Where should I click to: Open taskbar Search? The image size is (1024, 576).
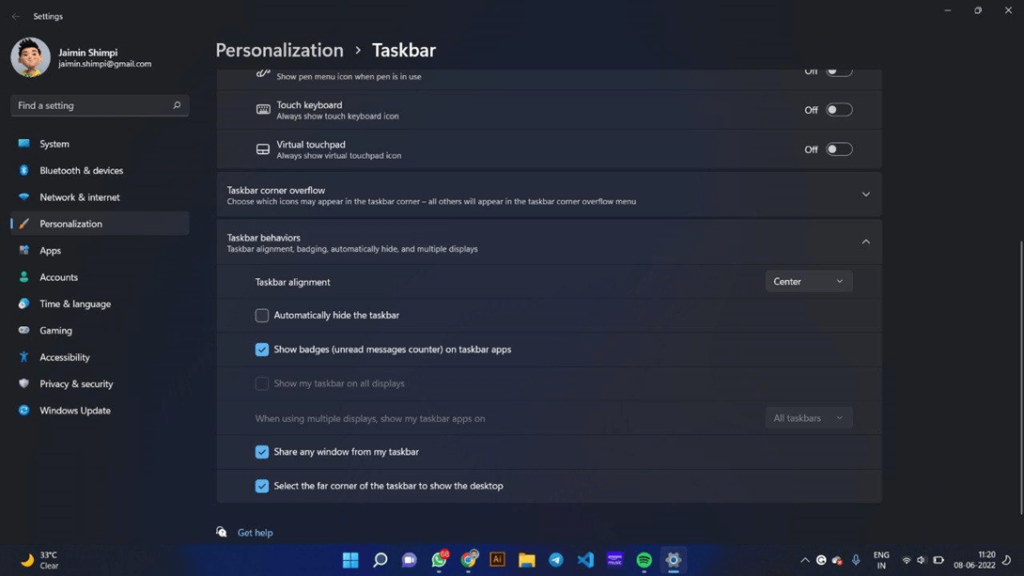pyautogui.click(x=380, y=560)
